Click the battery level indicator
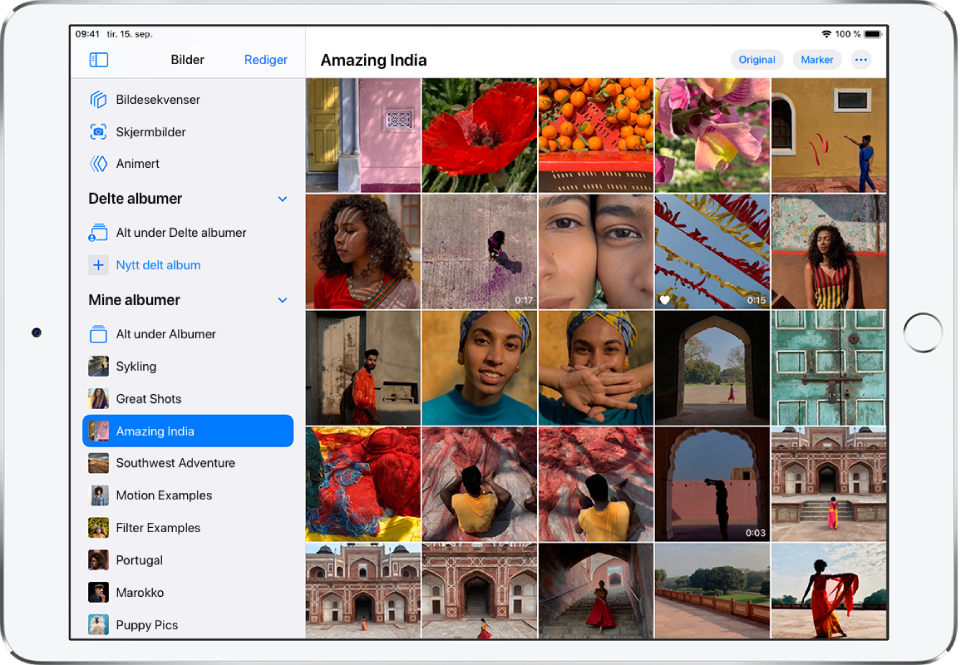Screen dimensions: 963x665 tap(871, 32)
